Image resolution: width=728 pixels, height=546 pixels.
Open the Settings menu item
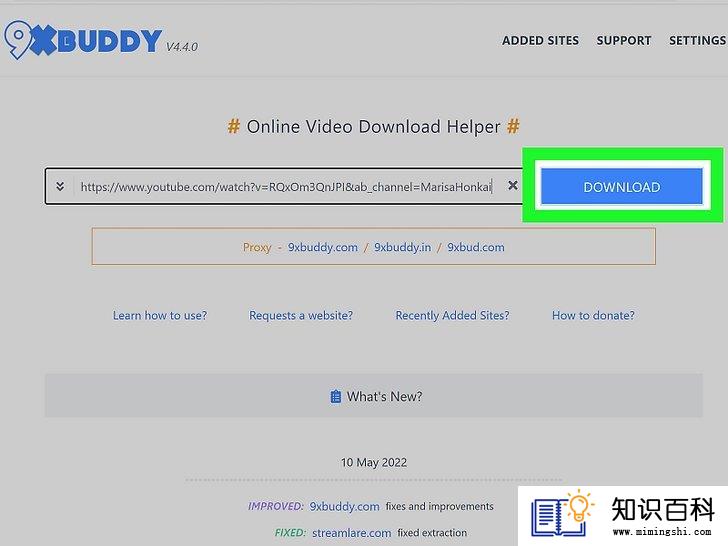tap(697, 41)
